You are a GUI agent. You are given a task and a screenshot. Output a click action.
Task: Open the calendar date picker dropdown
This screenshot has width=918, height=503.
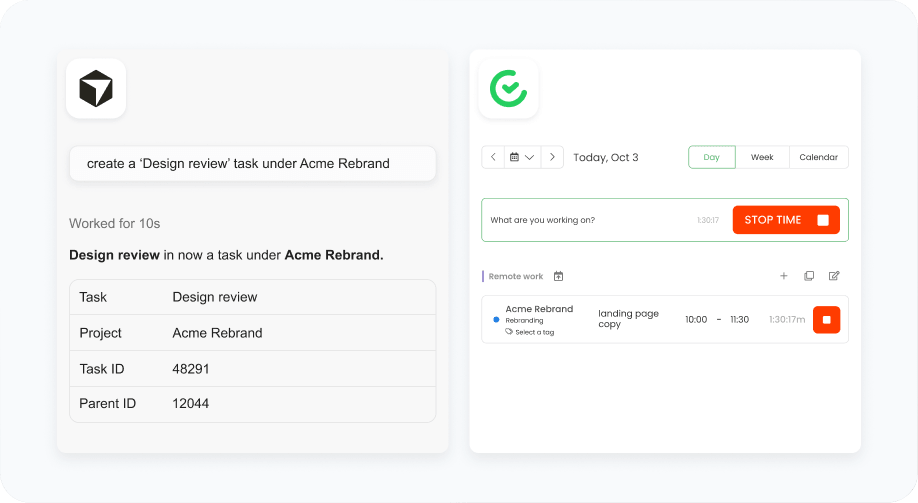click(x=522, y=157)
